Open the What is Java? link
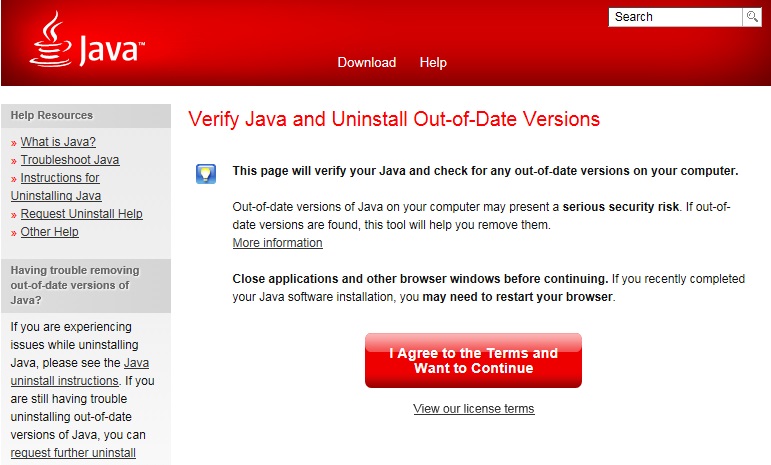 click(x=58, y=142)
